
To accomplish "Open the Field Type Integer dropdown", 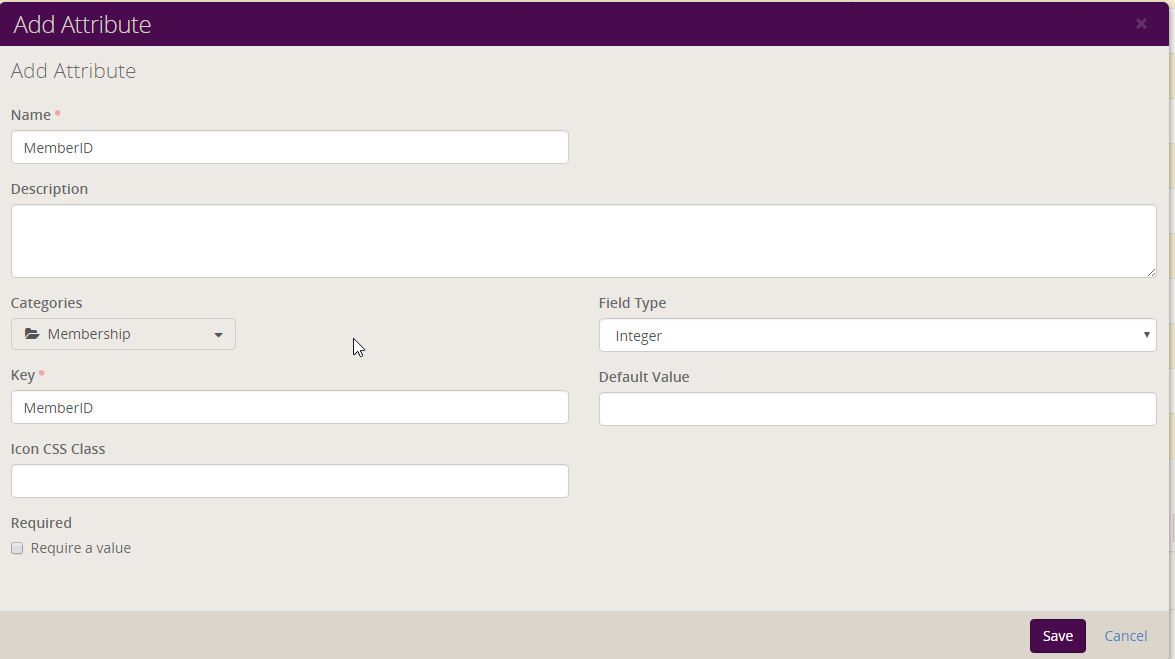I will 877,336.
